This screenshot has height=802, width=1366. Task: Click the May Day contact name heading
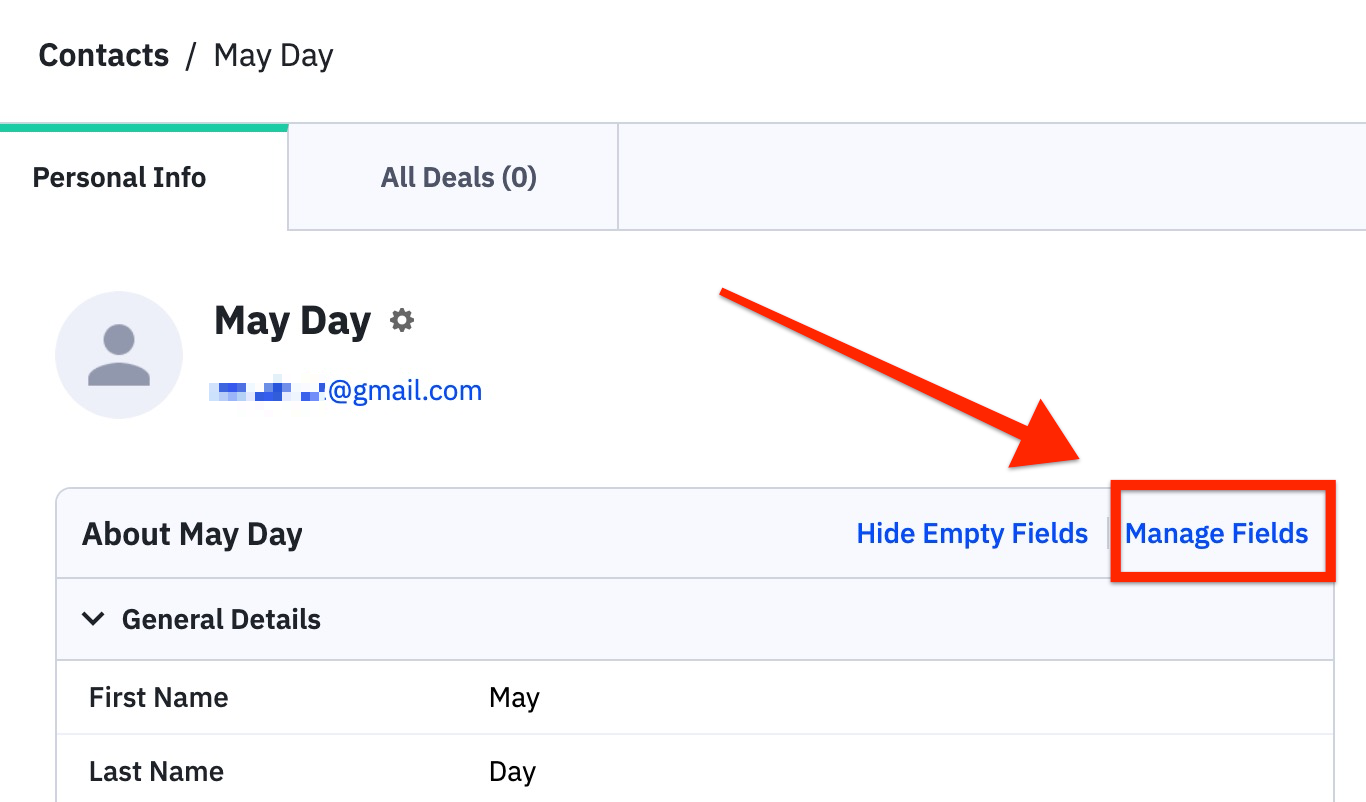point(292,321)
